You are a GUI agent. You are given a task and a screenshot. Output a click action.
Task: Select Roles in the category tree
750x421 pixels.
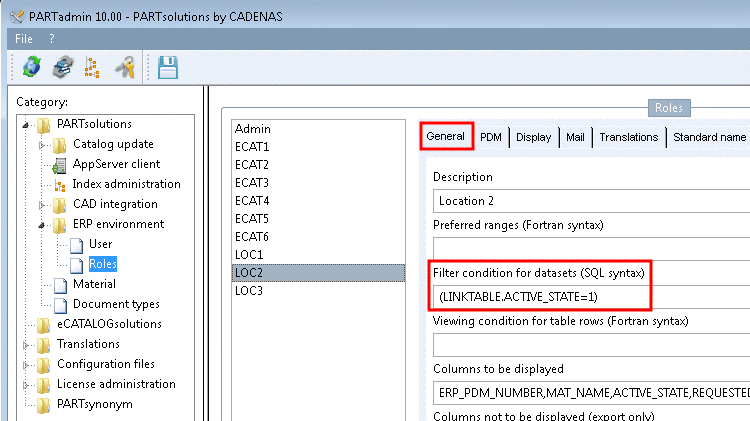click(x=103, y=264)
